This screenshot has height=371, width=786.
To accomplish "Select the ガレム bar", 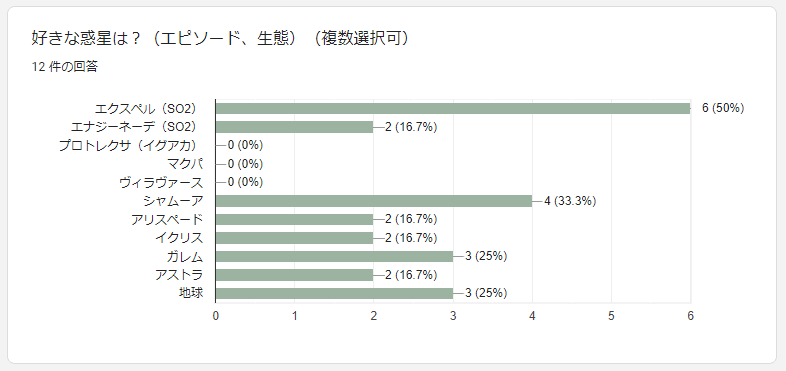I will pos(334,256).
